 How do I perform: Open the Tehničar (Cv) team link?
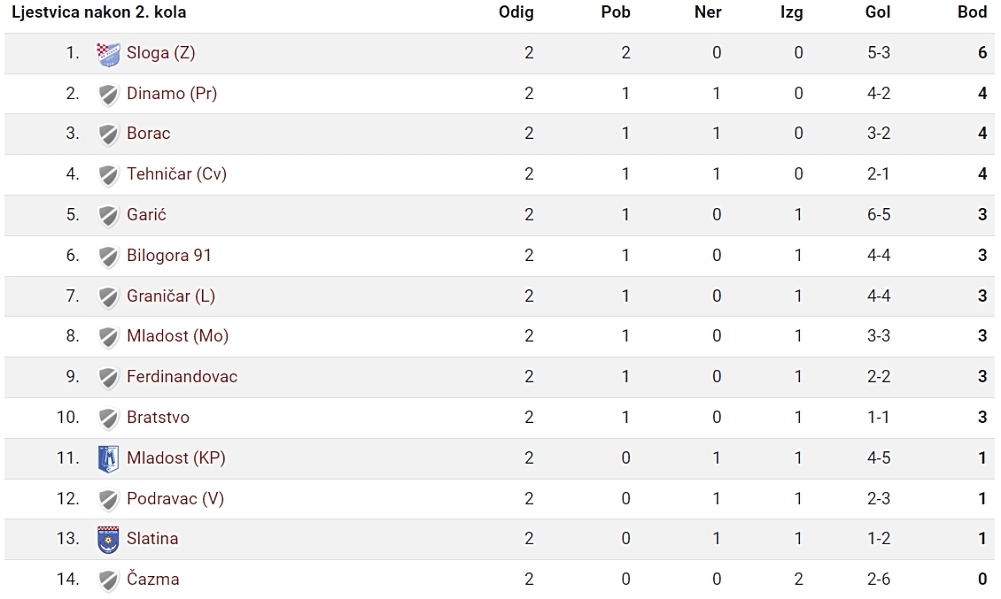pyautogui.click(x=177, y=174)
